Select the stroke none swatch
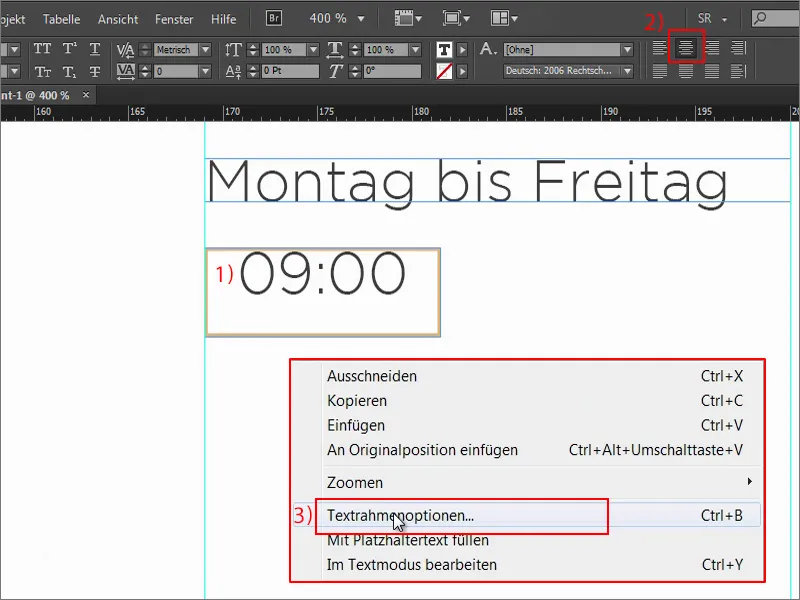The height and width of the screenshot is (600, 800). (x=444, y=71)
